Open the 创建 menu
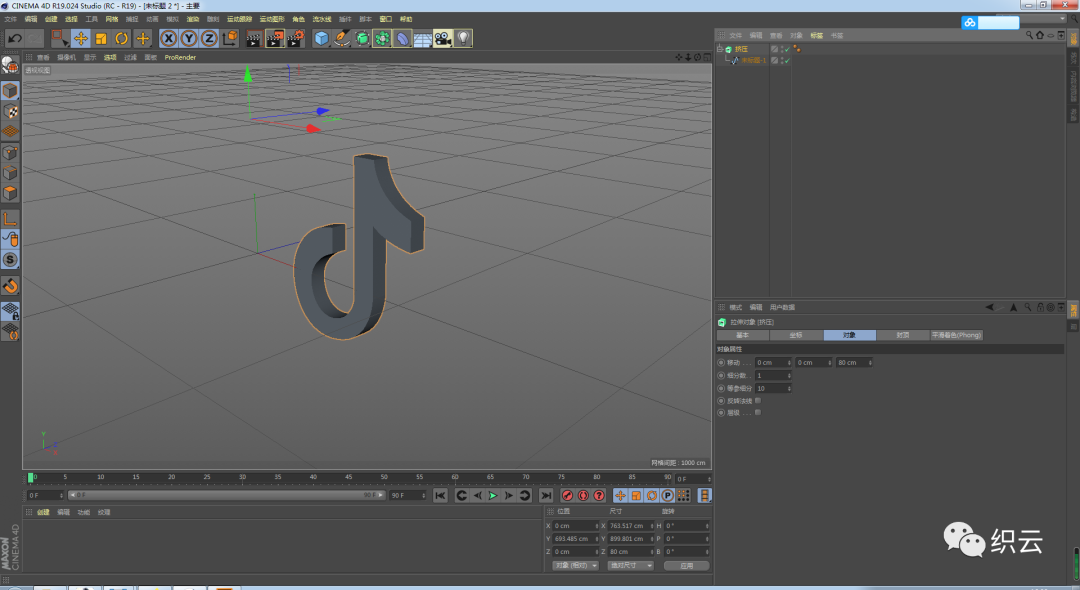 tap(51, 19)
